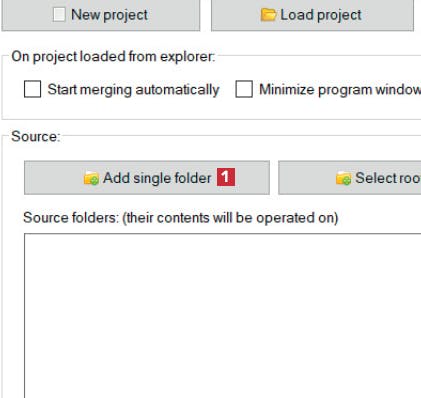The width and height of the screenshot is (421, 398).
Task: Choose the Select root button
Action: (350, 178)
